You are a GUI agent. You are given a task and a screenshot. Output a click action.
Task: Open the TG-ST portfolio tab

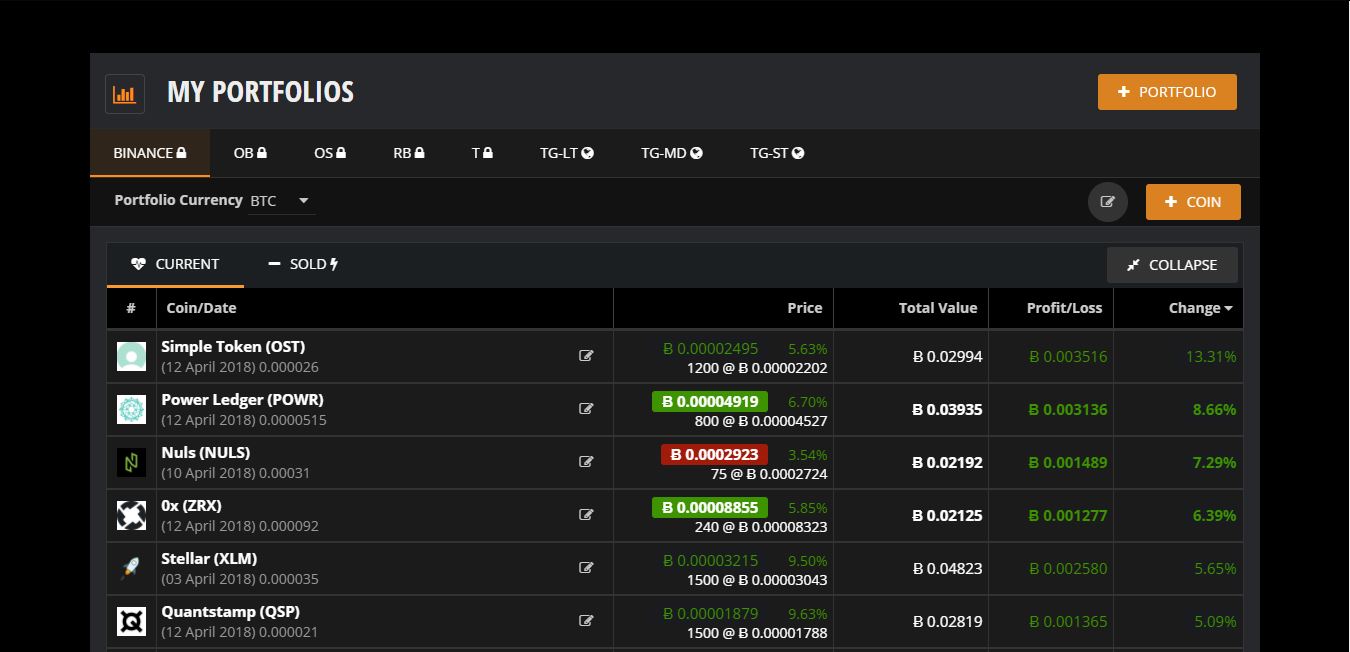coord(777,153)
